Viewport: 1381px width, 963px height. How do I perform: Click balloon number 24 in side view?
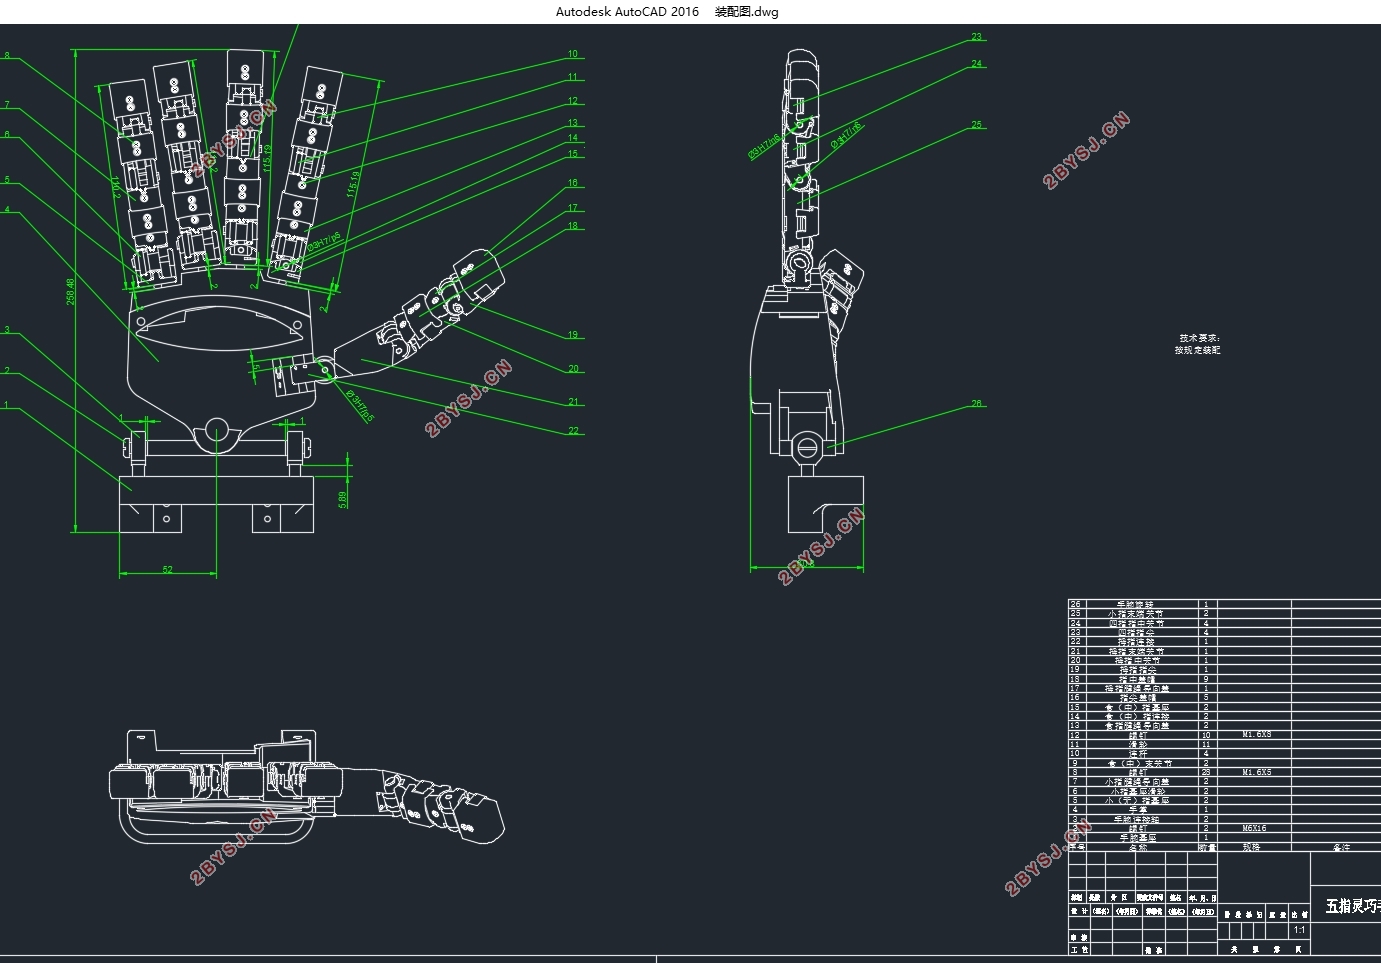tap(977, 64)
